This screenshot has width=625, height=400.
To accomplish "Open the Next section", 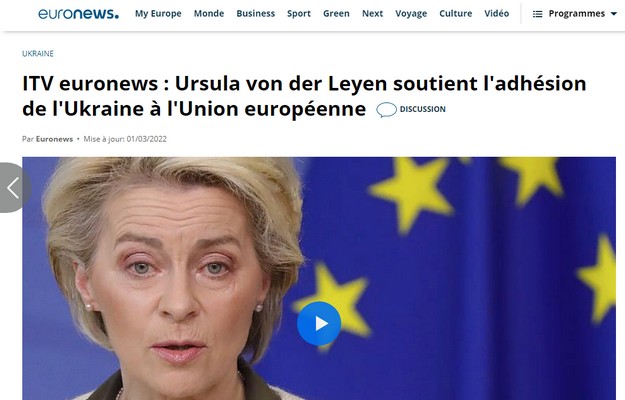I will coord(372,14).
